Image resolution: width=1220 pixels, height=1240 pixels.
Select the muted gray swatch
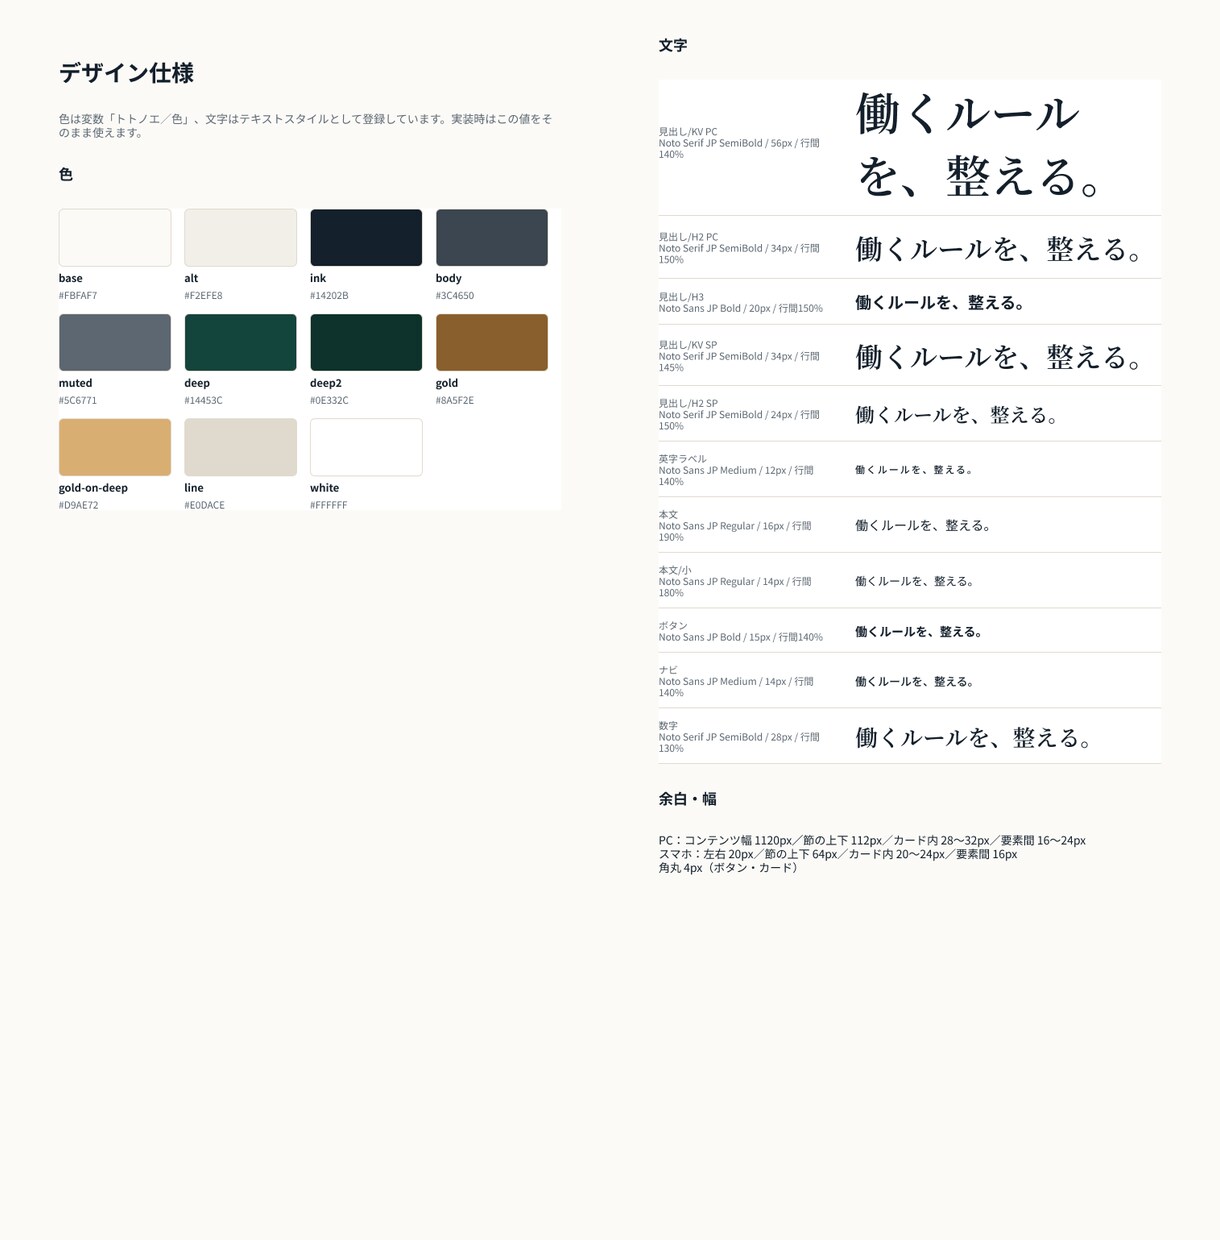(x=115, y=342)
